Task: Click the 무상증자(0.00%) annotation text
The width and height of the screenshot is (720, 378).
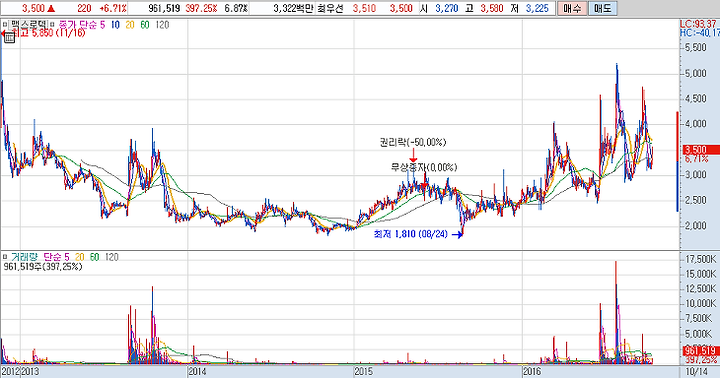Action: pos(424,167)
